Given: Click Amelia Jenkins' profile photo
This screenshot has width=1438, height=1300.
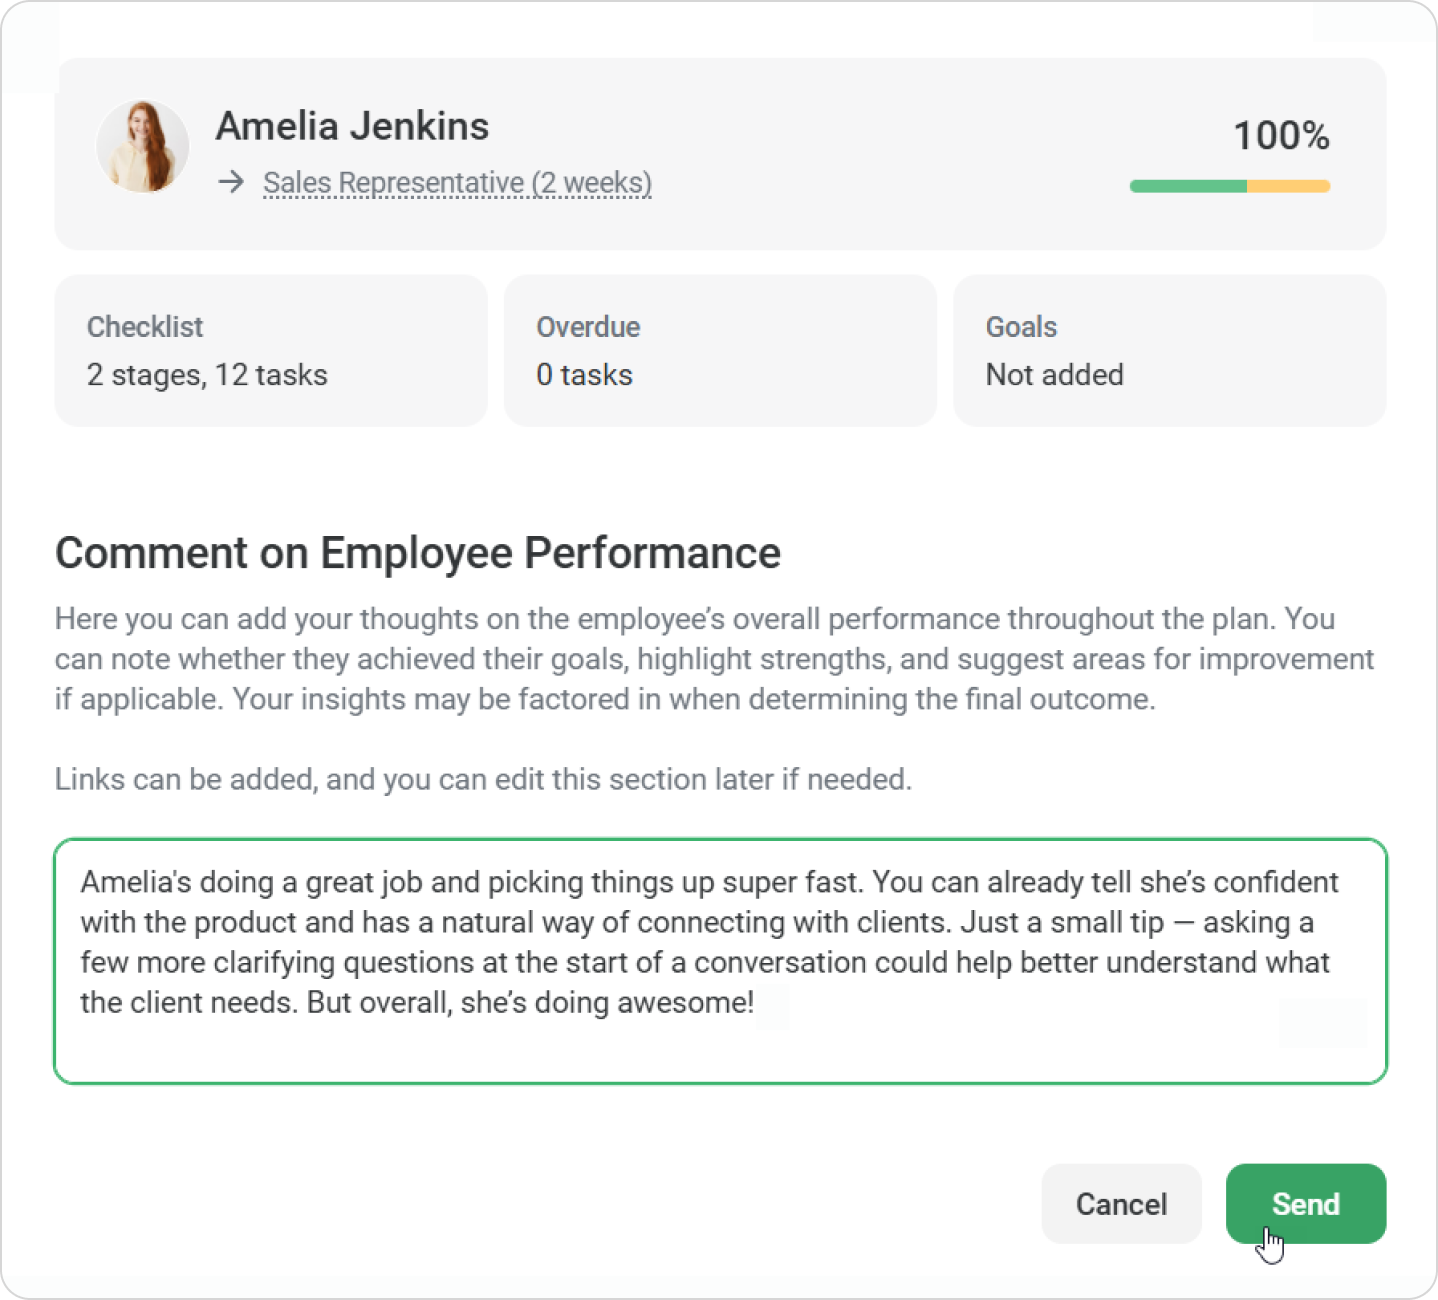Looking at the screenshot, I should click(x=142, y=147).
